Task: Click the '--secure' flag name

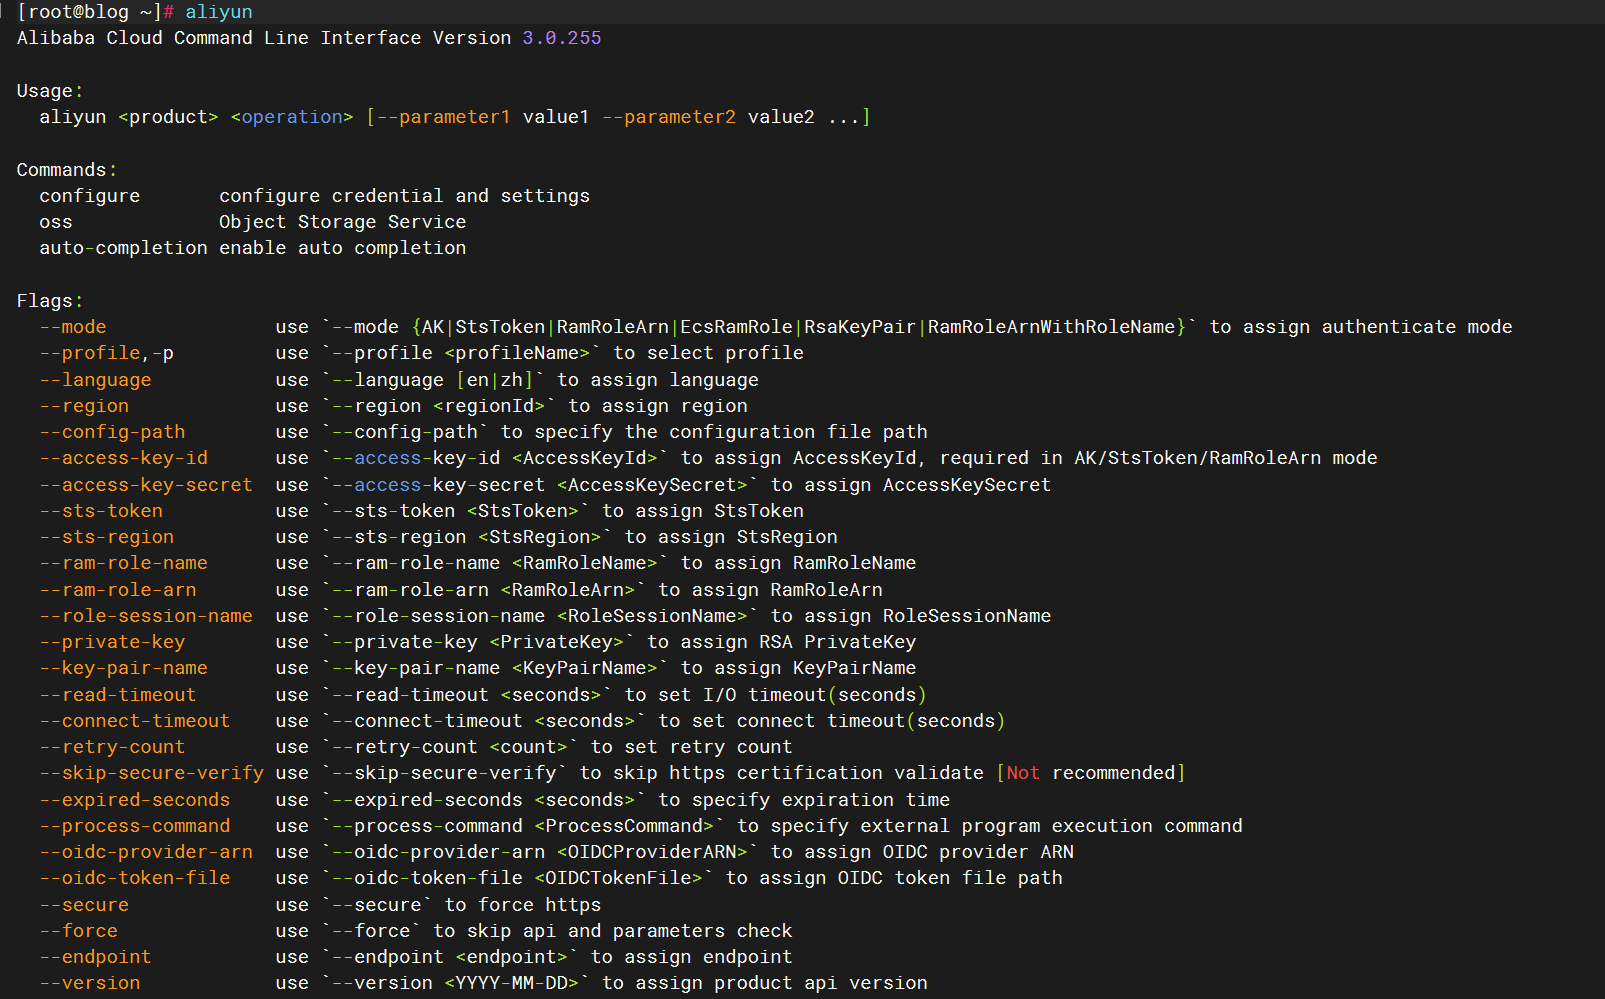Action: pos(84,905)
